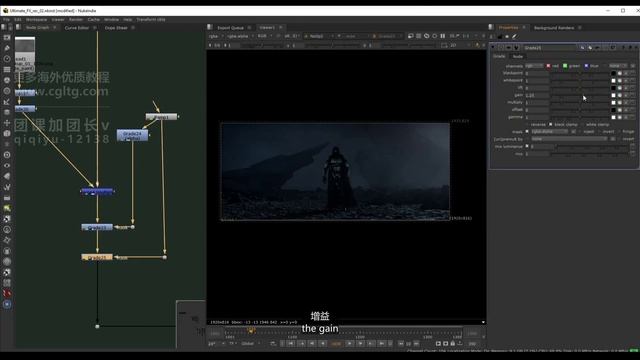Open the rgba.alpha channel dropdown
640x360 pixels.
(x=240, y=36)
